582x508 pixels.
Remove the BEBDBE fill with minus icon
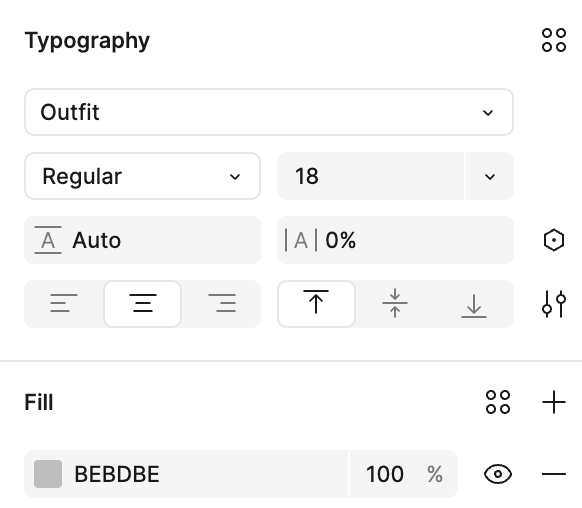tap(554, 474)
